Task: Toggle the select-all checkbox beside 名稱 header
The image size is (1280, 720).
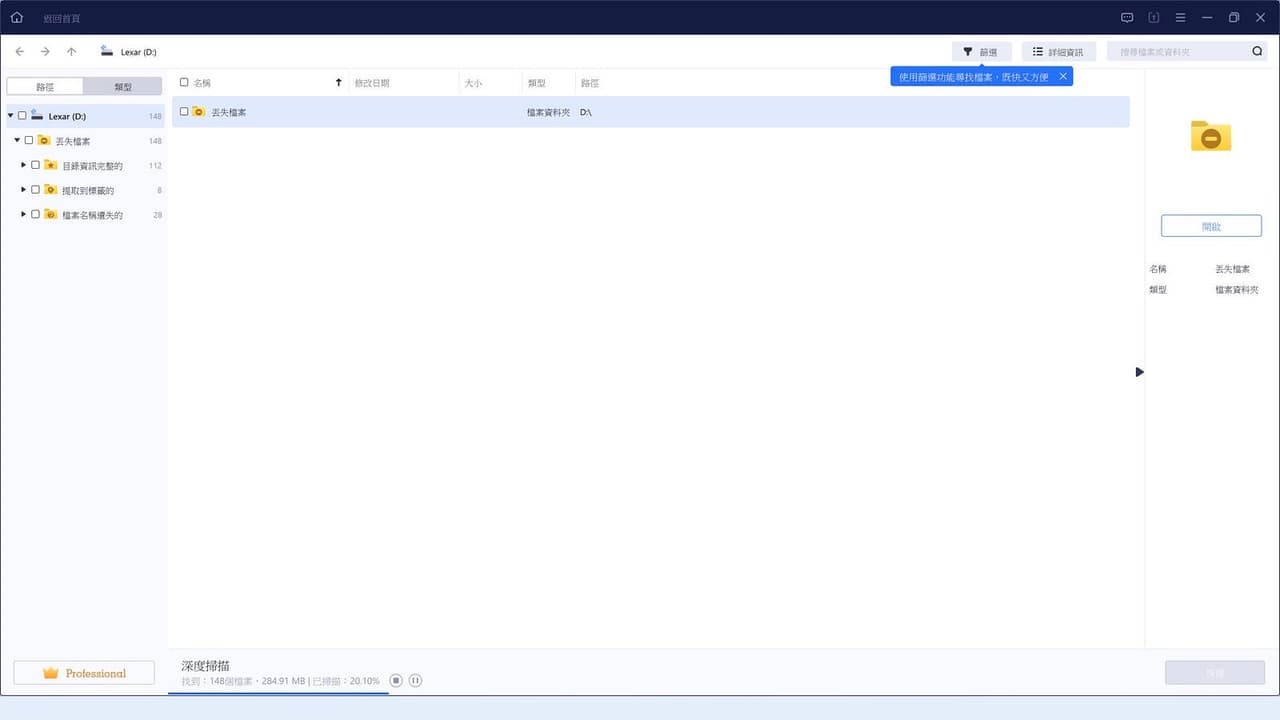Action: [184, 83]
